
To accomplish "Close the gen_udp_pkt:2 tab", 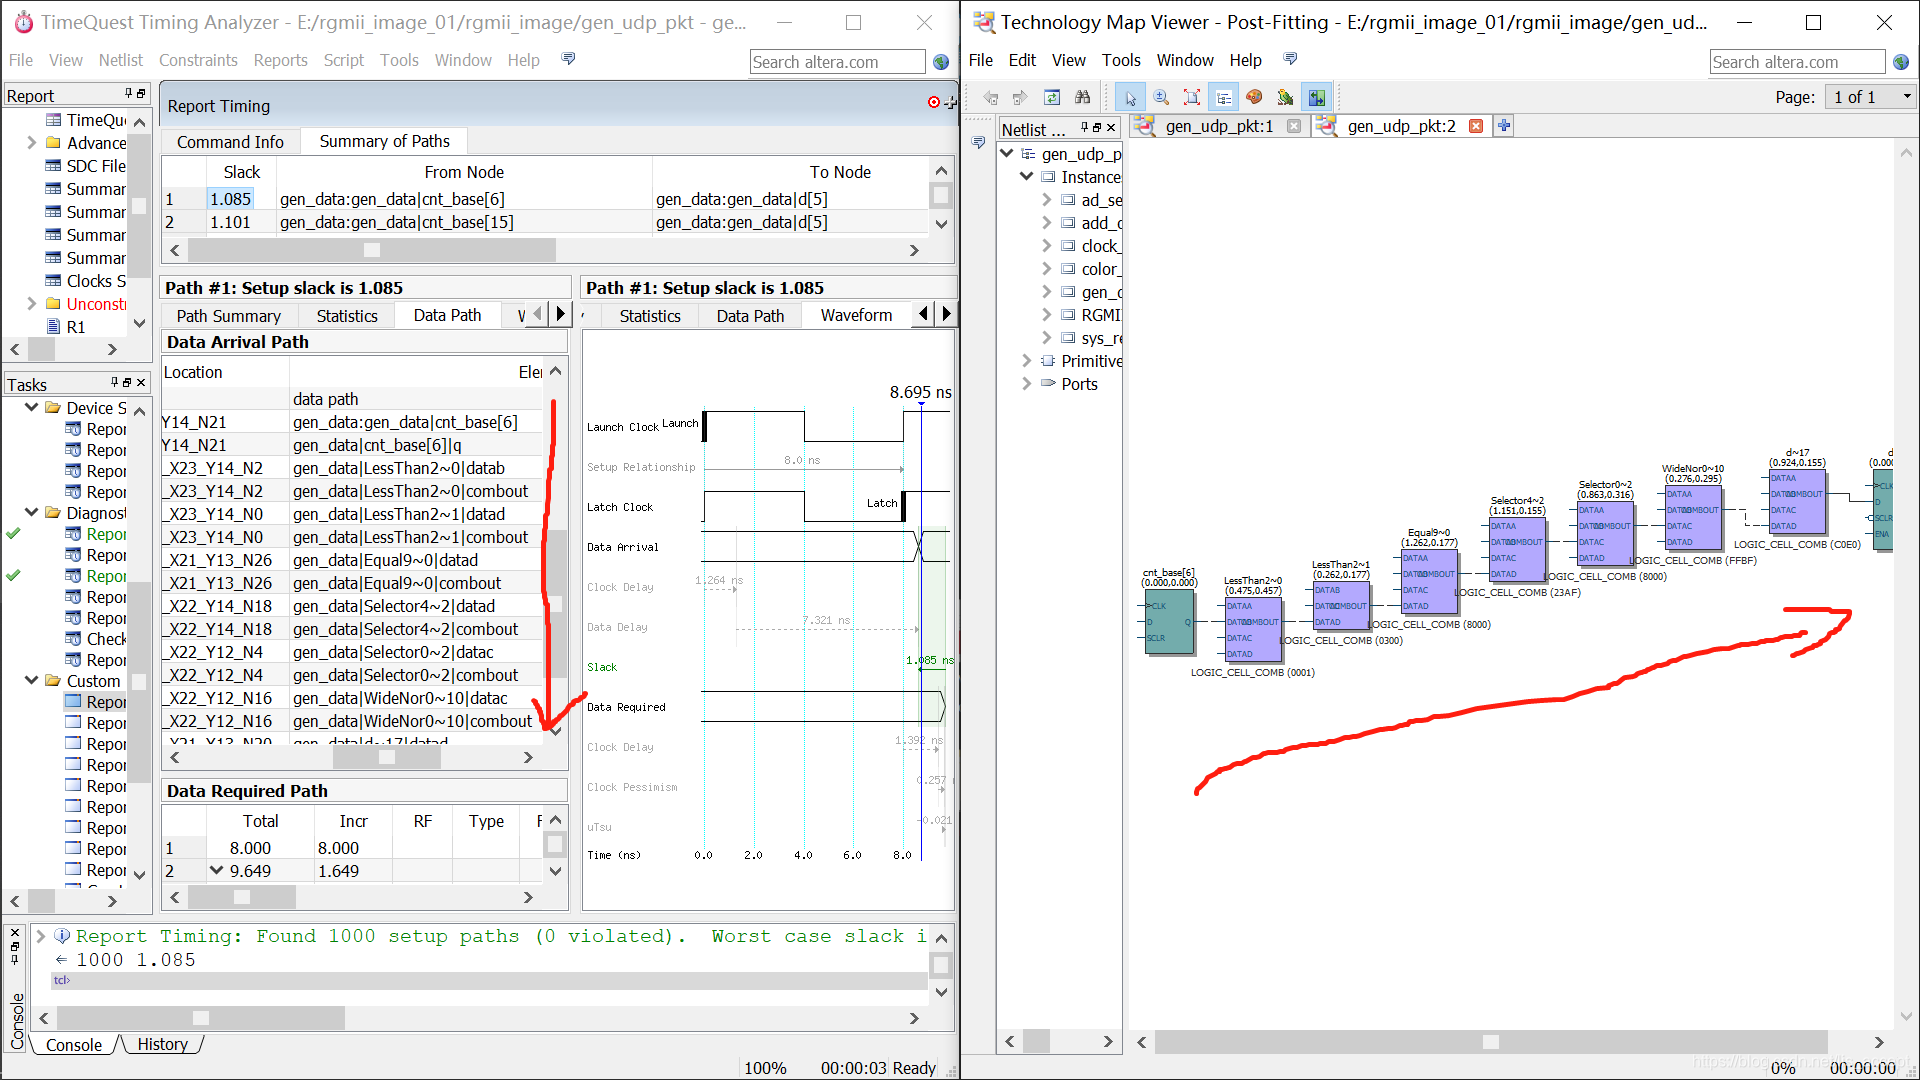I will 1476,126.
